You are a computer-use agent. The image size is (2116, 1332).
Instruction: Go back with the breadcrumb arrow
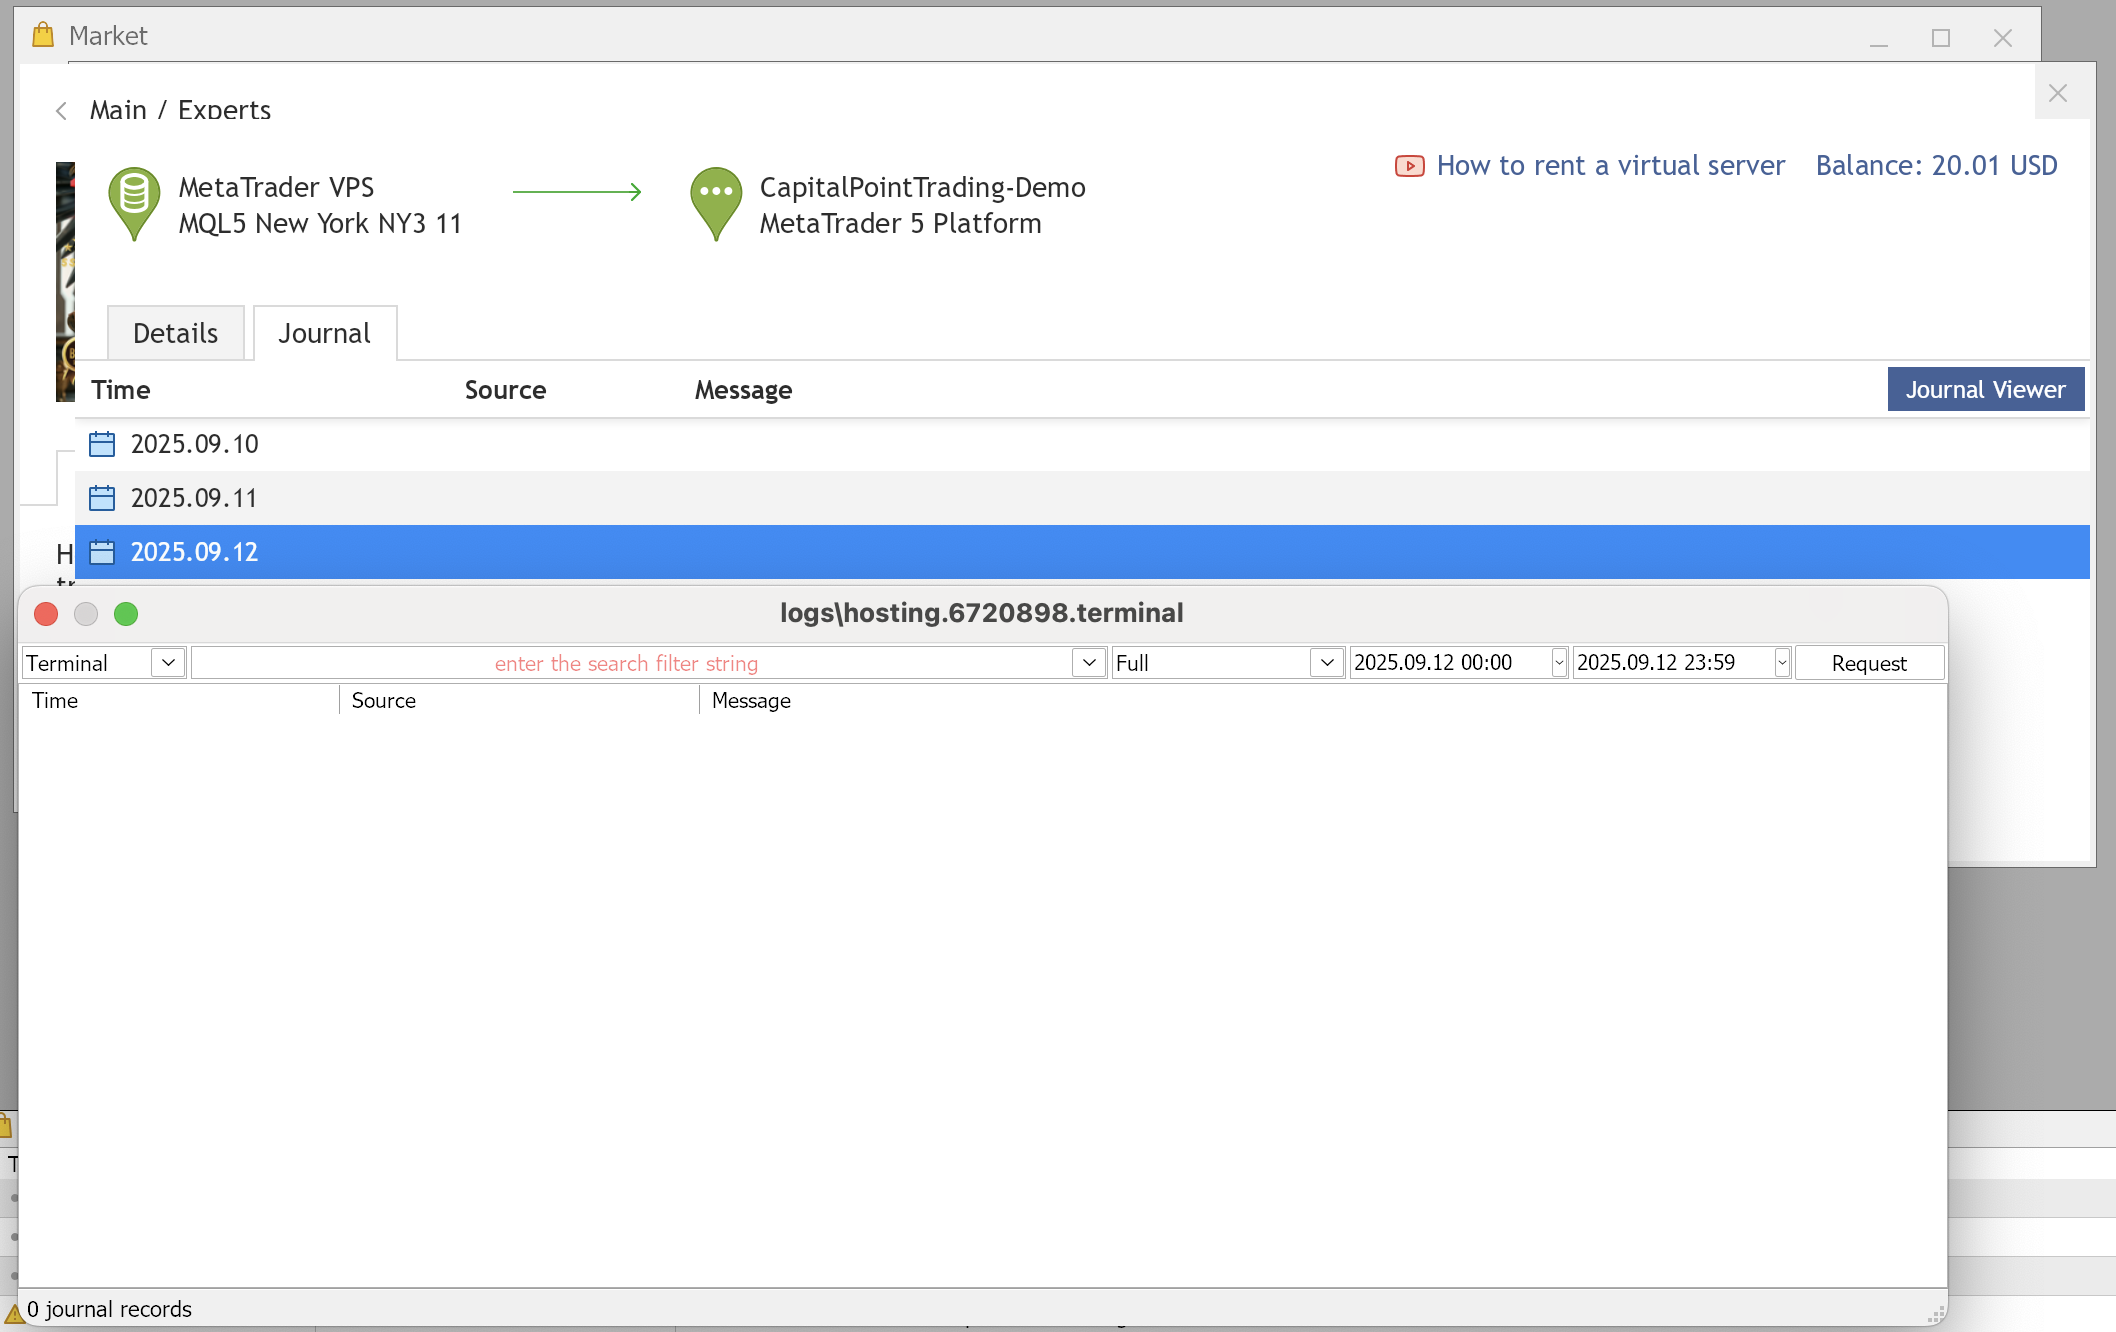pos(62,111)
